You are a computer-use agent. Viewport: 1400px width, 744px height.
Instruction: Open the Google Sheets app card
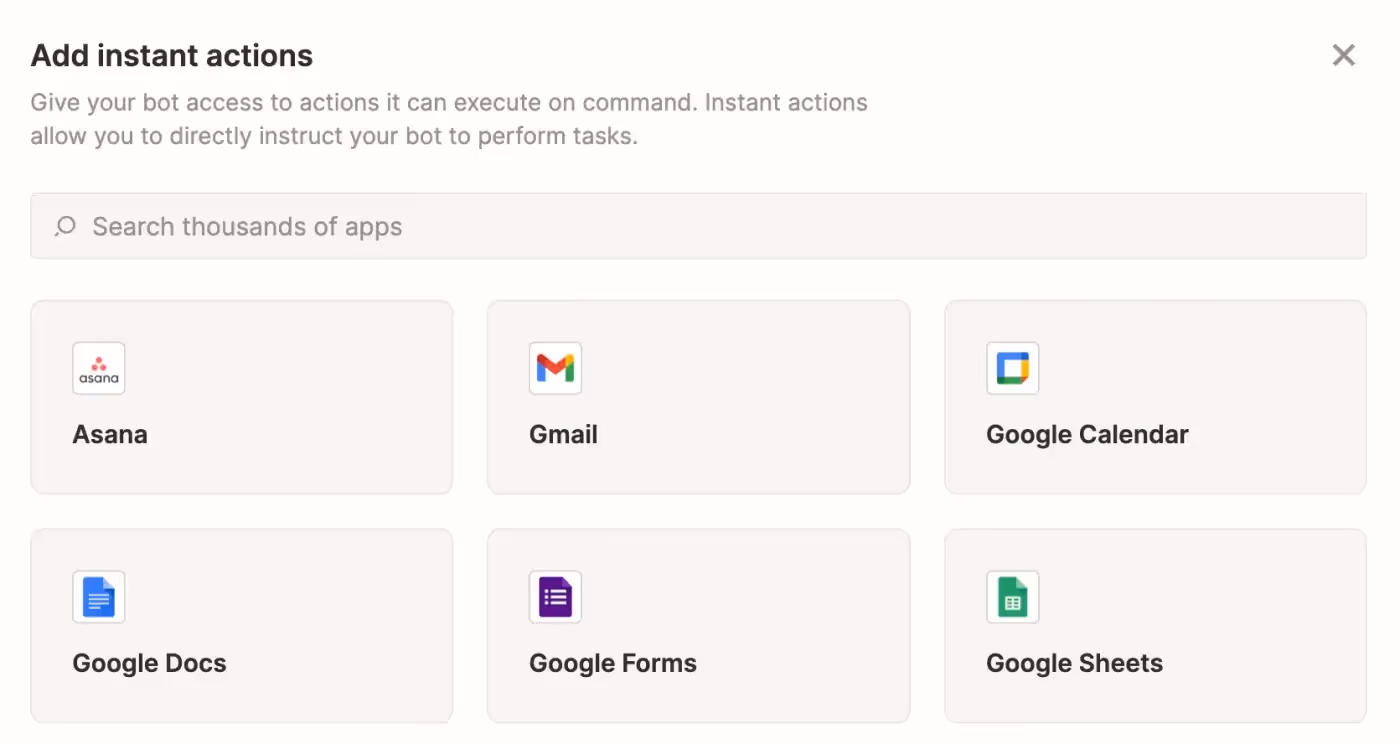[1155, 626]
